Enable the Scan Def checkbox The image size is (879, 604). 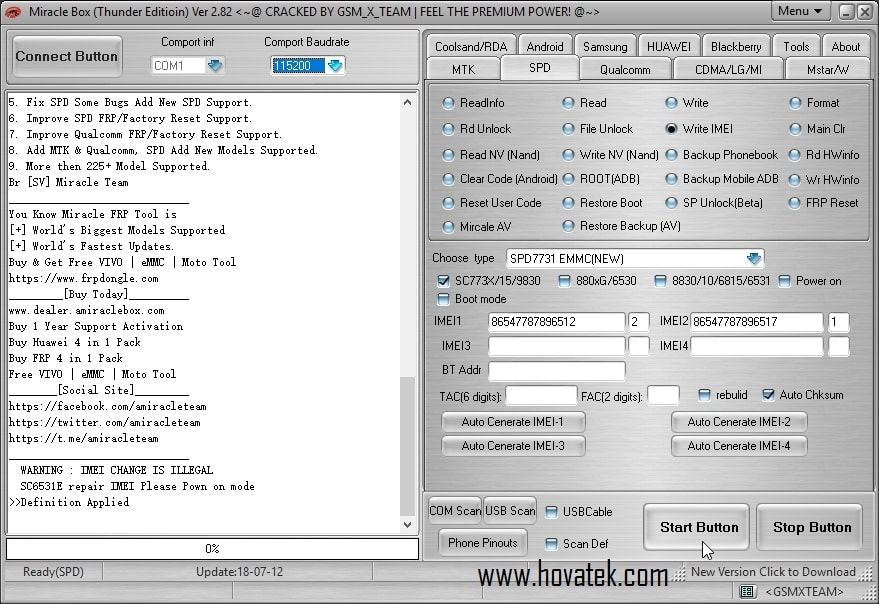tap(552, 544)
